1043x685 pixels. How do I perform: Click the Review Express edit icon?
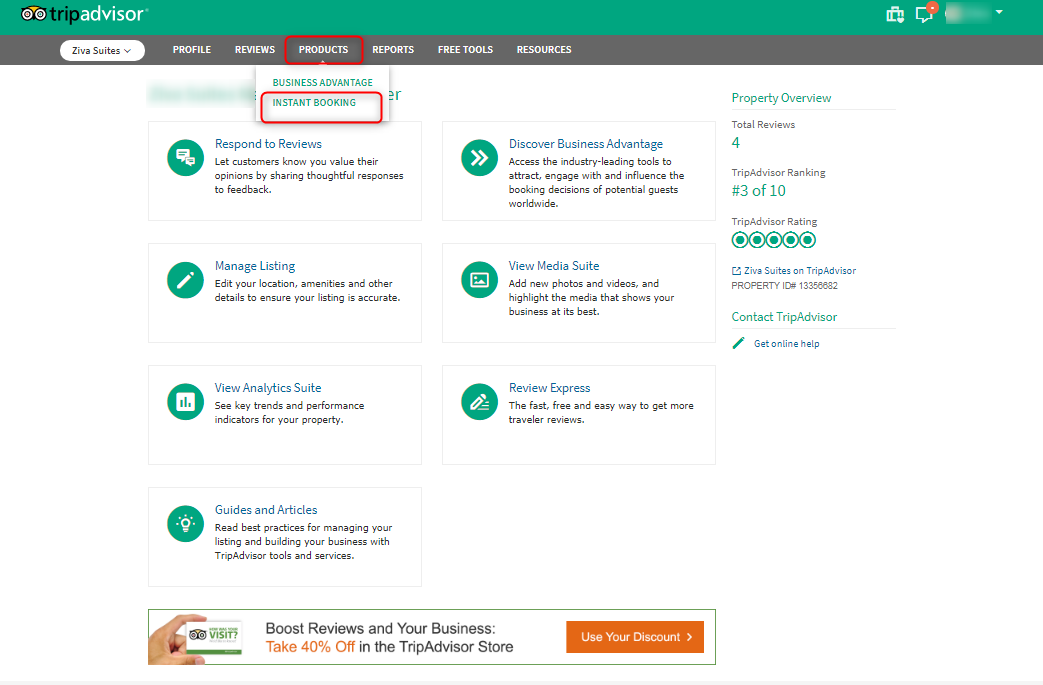coord(480,402)
